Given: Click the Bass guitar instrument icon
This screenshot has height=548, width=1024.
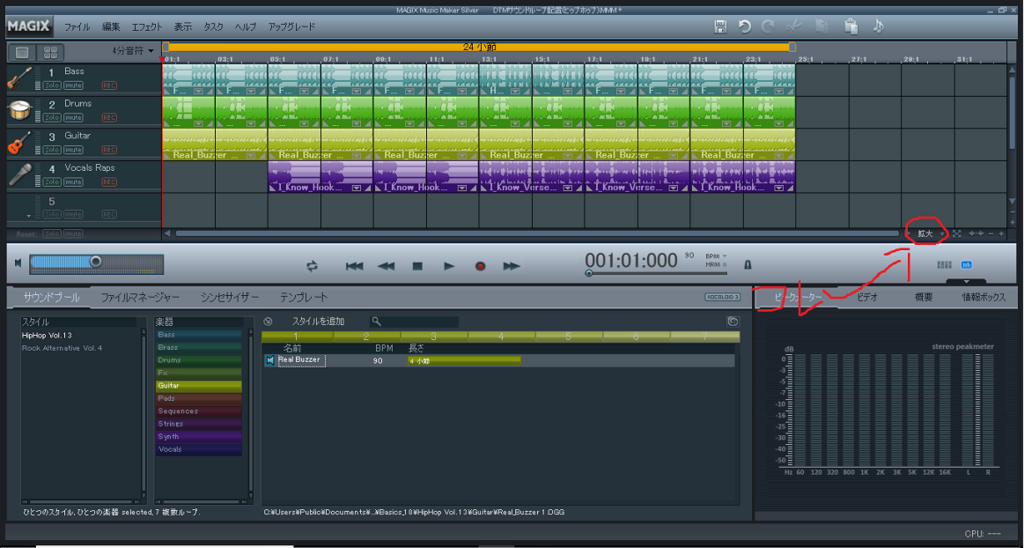Looking at the screenshot, I should point(20,79).
